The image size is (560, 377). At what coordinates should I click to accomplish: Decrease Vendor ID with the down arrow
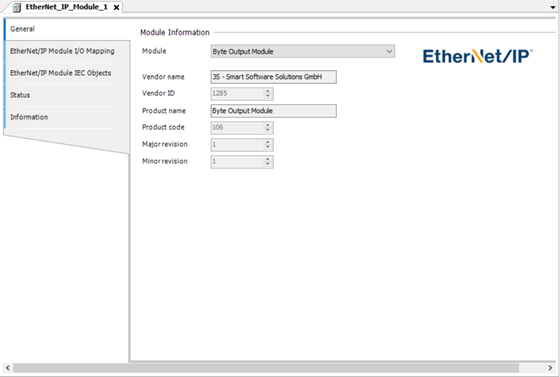pyautogui.click(x=268, y=96)
